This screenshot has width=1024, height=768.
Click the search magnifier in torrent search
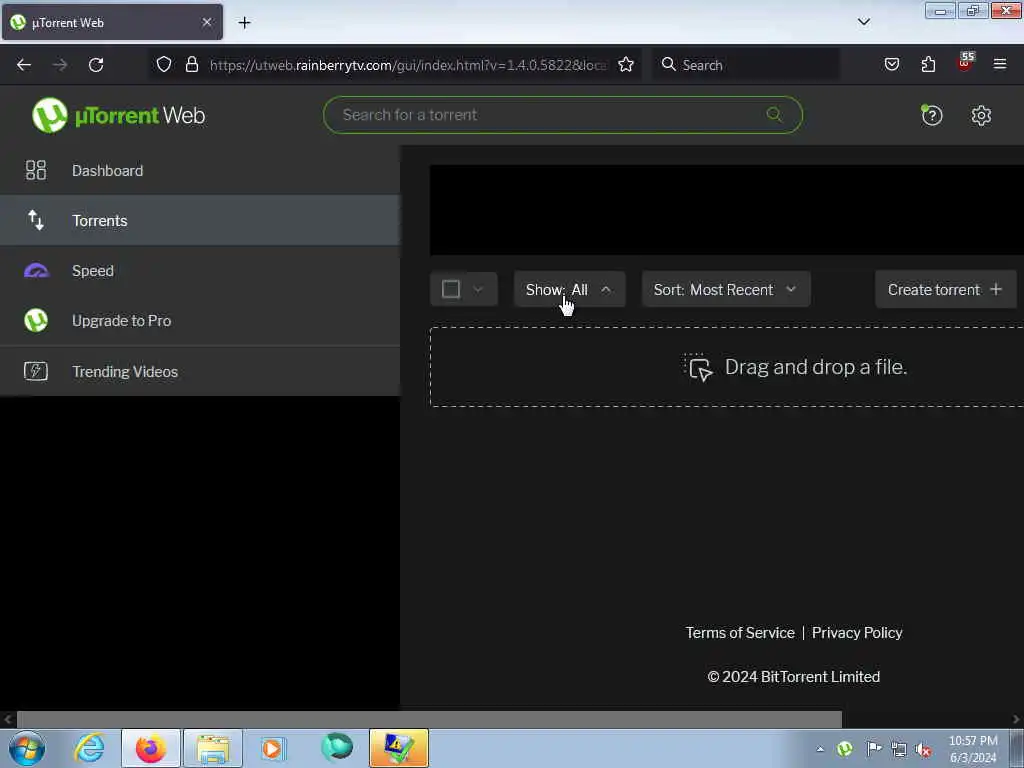tap(774, 115)
